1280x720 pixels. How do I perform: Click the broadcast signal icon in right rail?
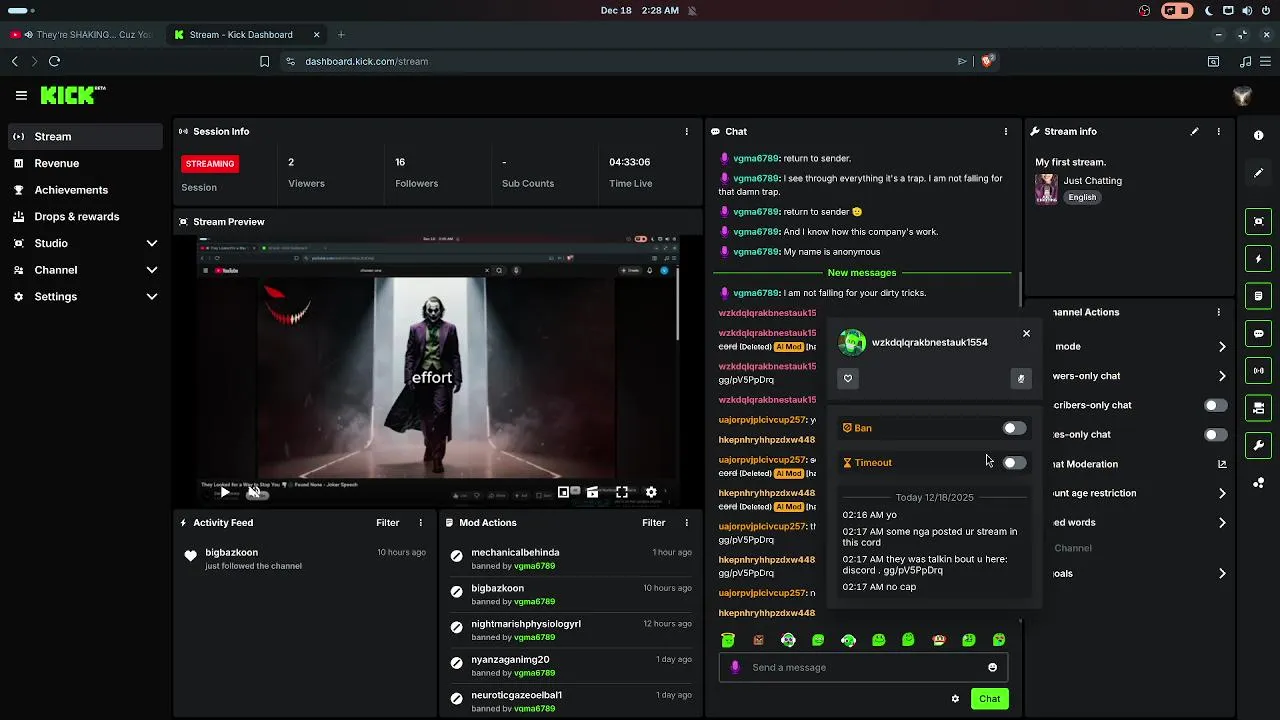coord(1258,371)
